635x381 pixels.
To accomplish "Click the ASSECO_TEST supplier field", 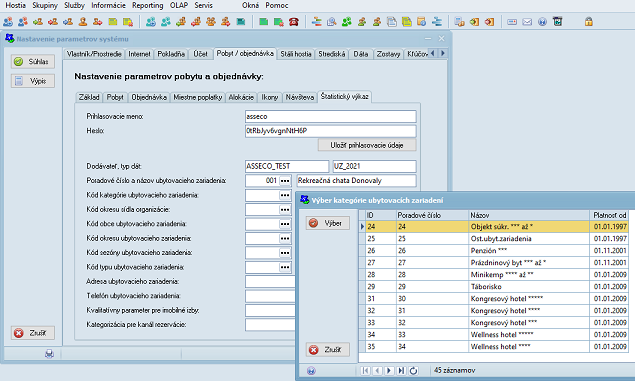I will tap(287, 166).
